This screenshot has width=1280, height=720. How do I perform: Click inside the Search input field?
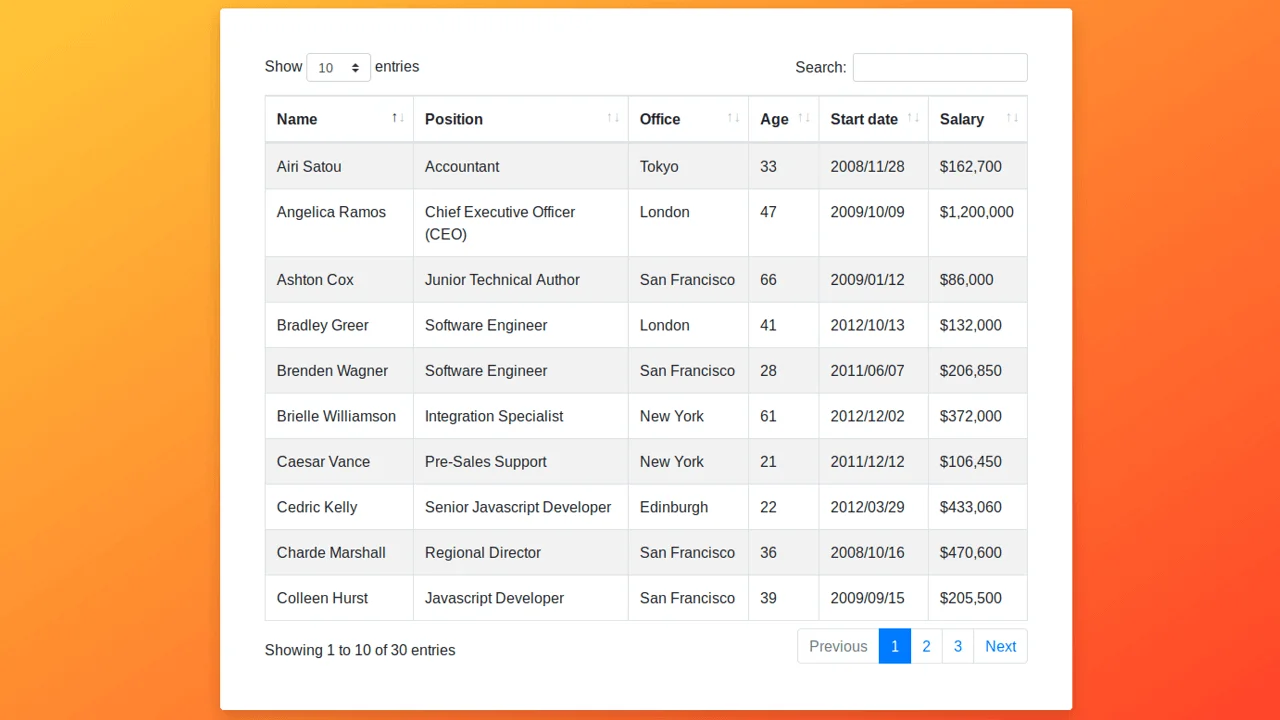tap(939, 67)
